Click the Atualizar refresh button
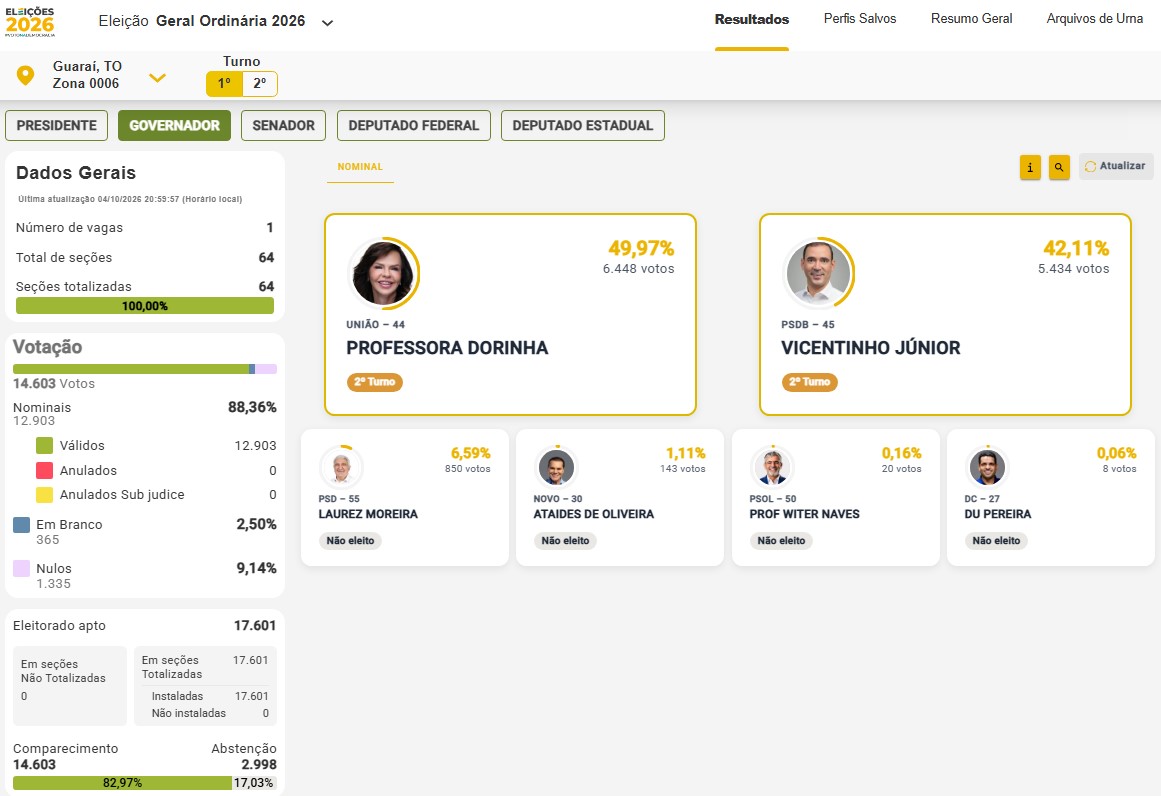1161x796 pixels. pyautogui.click(x=1116, y=167)
